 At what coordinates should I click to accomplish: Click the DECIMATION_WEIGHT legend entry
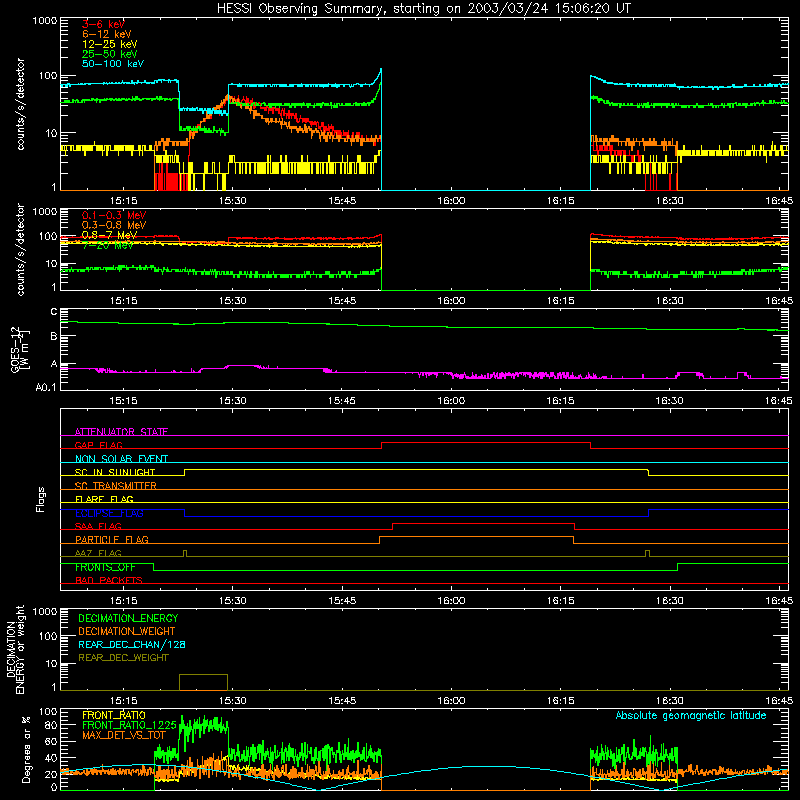tap(127, 631)
